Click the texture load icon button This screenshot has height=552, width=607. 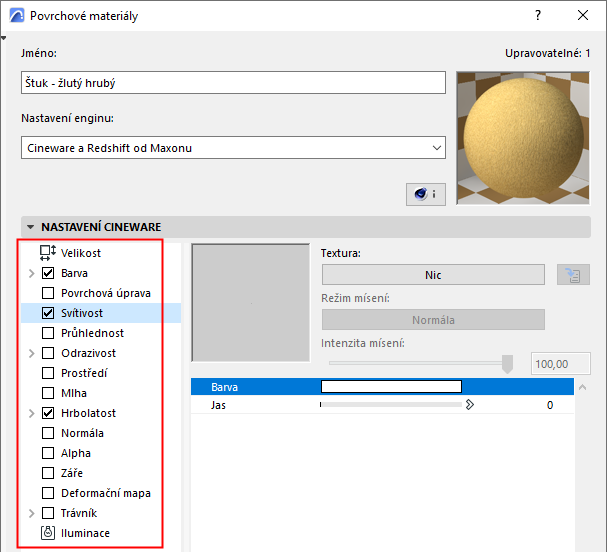[573, 275]
